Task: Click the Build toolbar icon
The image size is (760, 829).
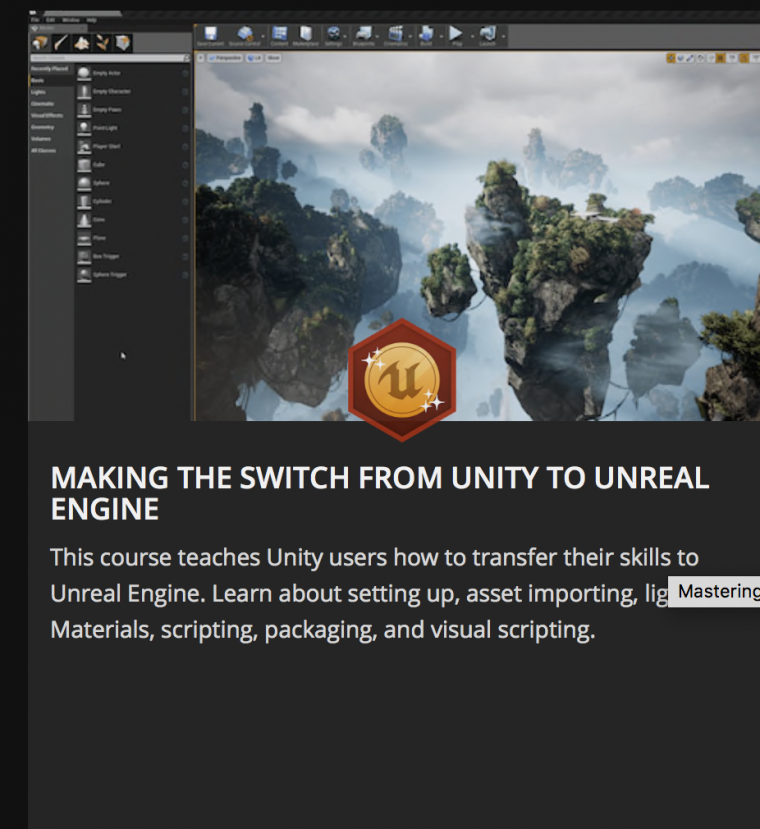Action: [426, 35]
